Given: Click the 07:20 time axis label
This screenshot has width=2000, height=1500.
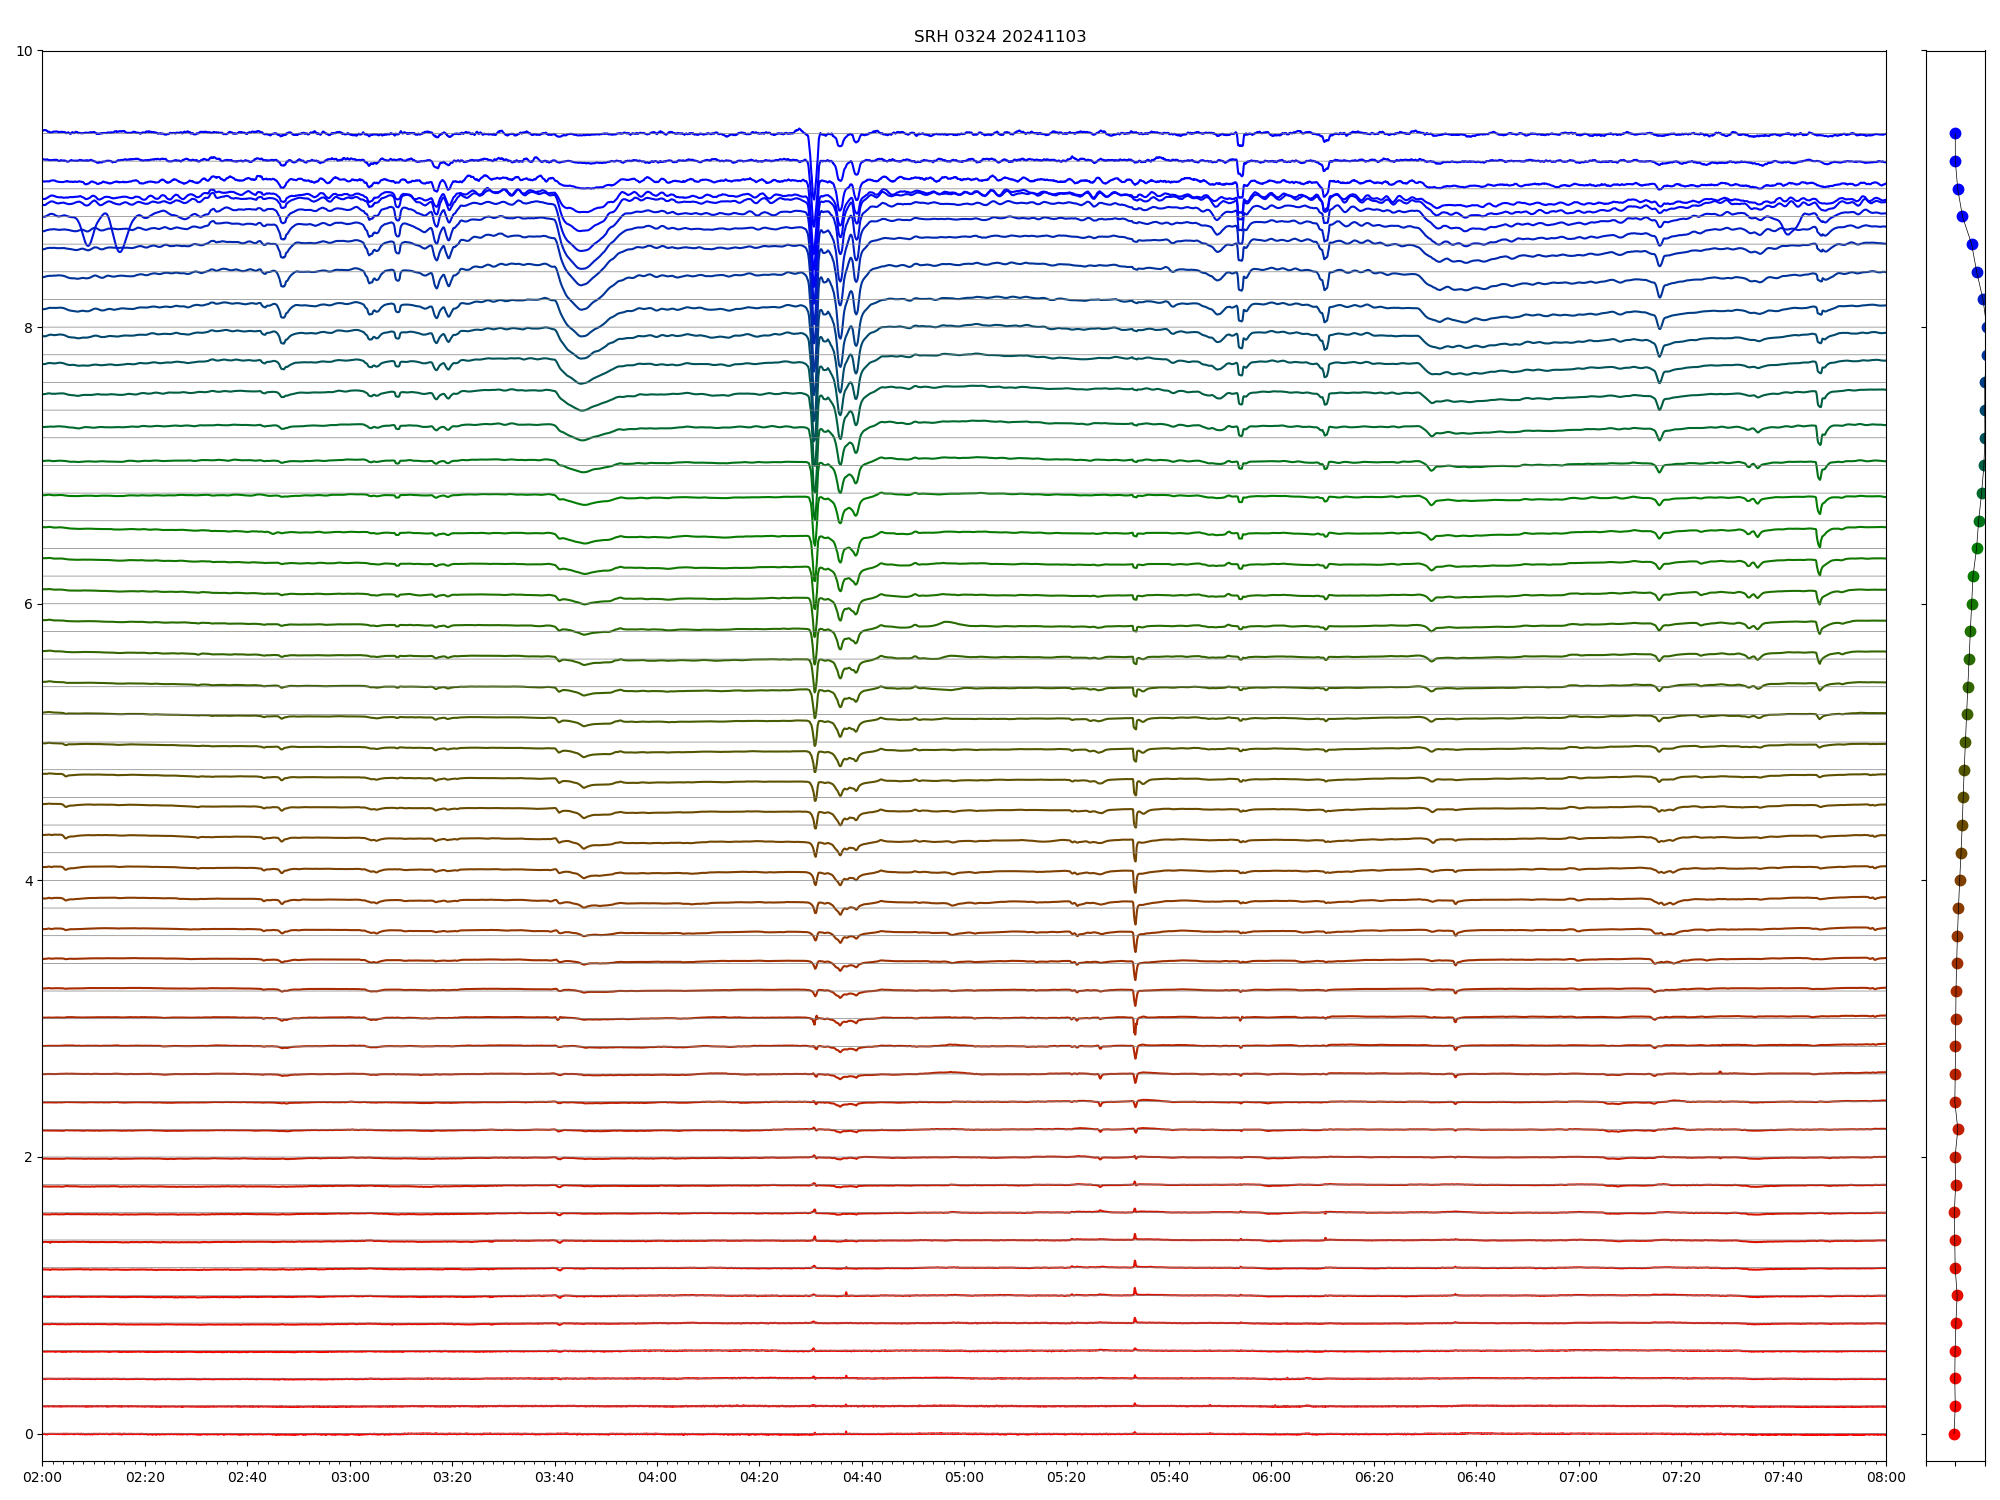Looking at the screenshot, I should coord(1681,1477).
